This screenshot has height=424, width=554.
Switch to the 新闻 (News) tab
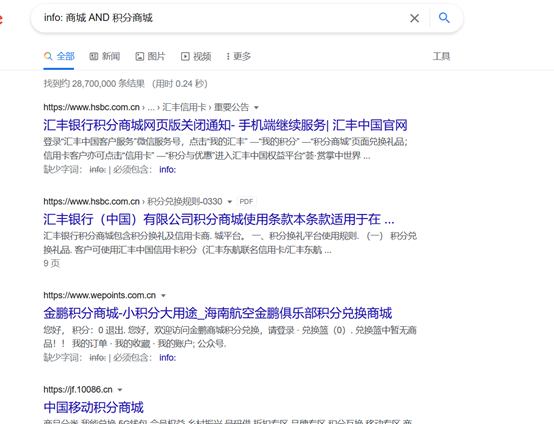coord(105,56)
